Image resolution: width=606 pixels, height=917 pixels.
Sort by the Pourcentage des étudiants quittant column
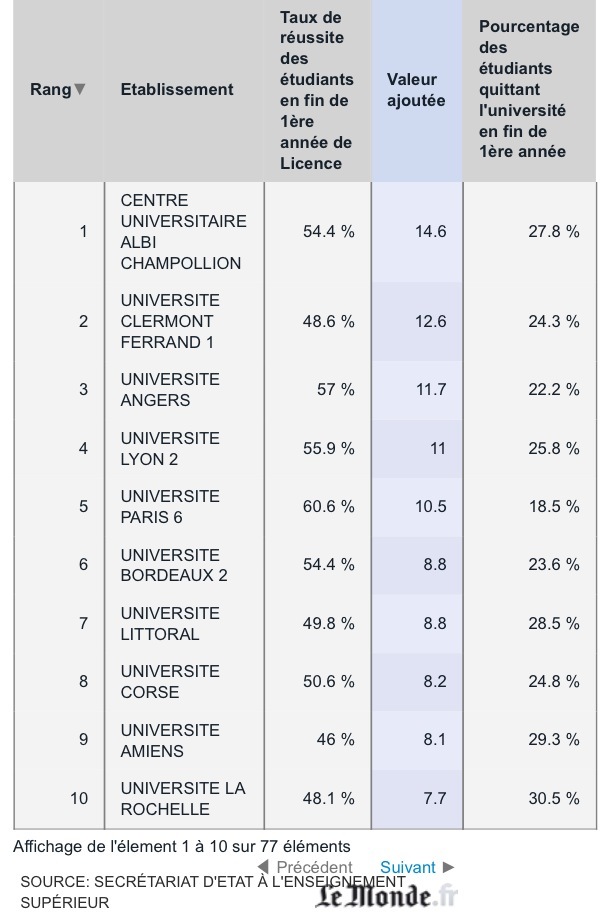[528, 89]
